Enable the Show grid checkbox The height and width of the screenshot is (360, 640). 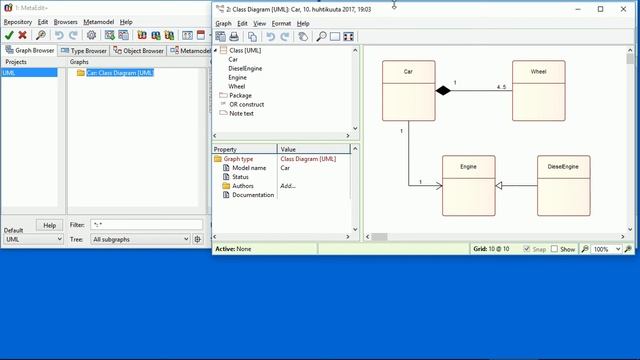(x=554, y=249)
